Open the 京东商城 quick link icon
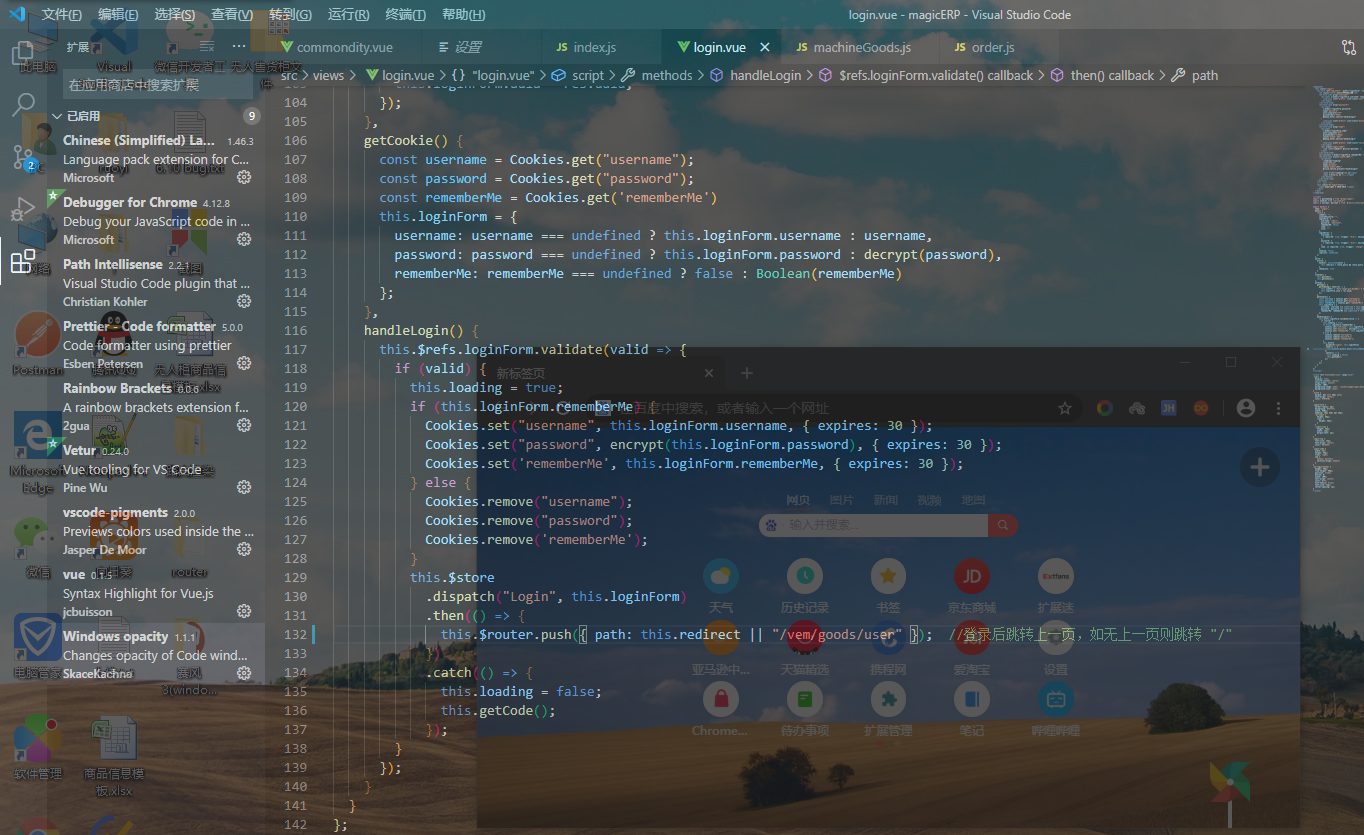Screen dimensions: 1364x835 click(971, 576)
